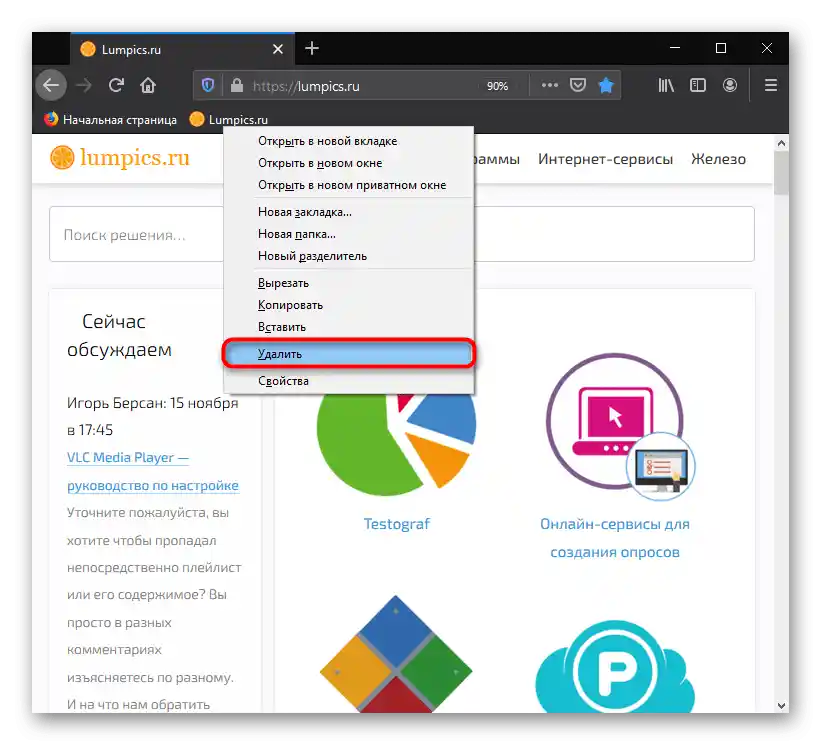Open the tracking protection shield icon
This screenshot has height=745, width=821.
pyautogui.click(x=207, y=85)
